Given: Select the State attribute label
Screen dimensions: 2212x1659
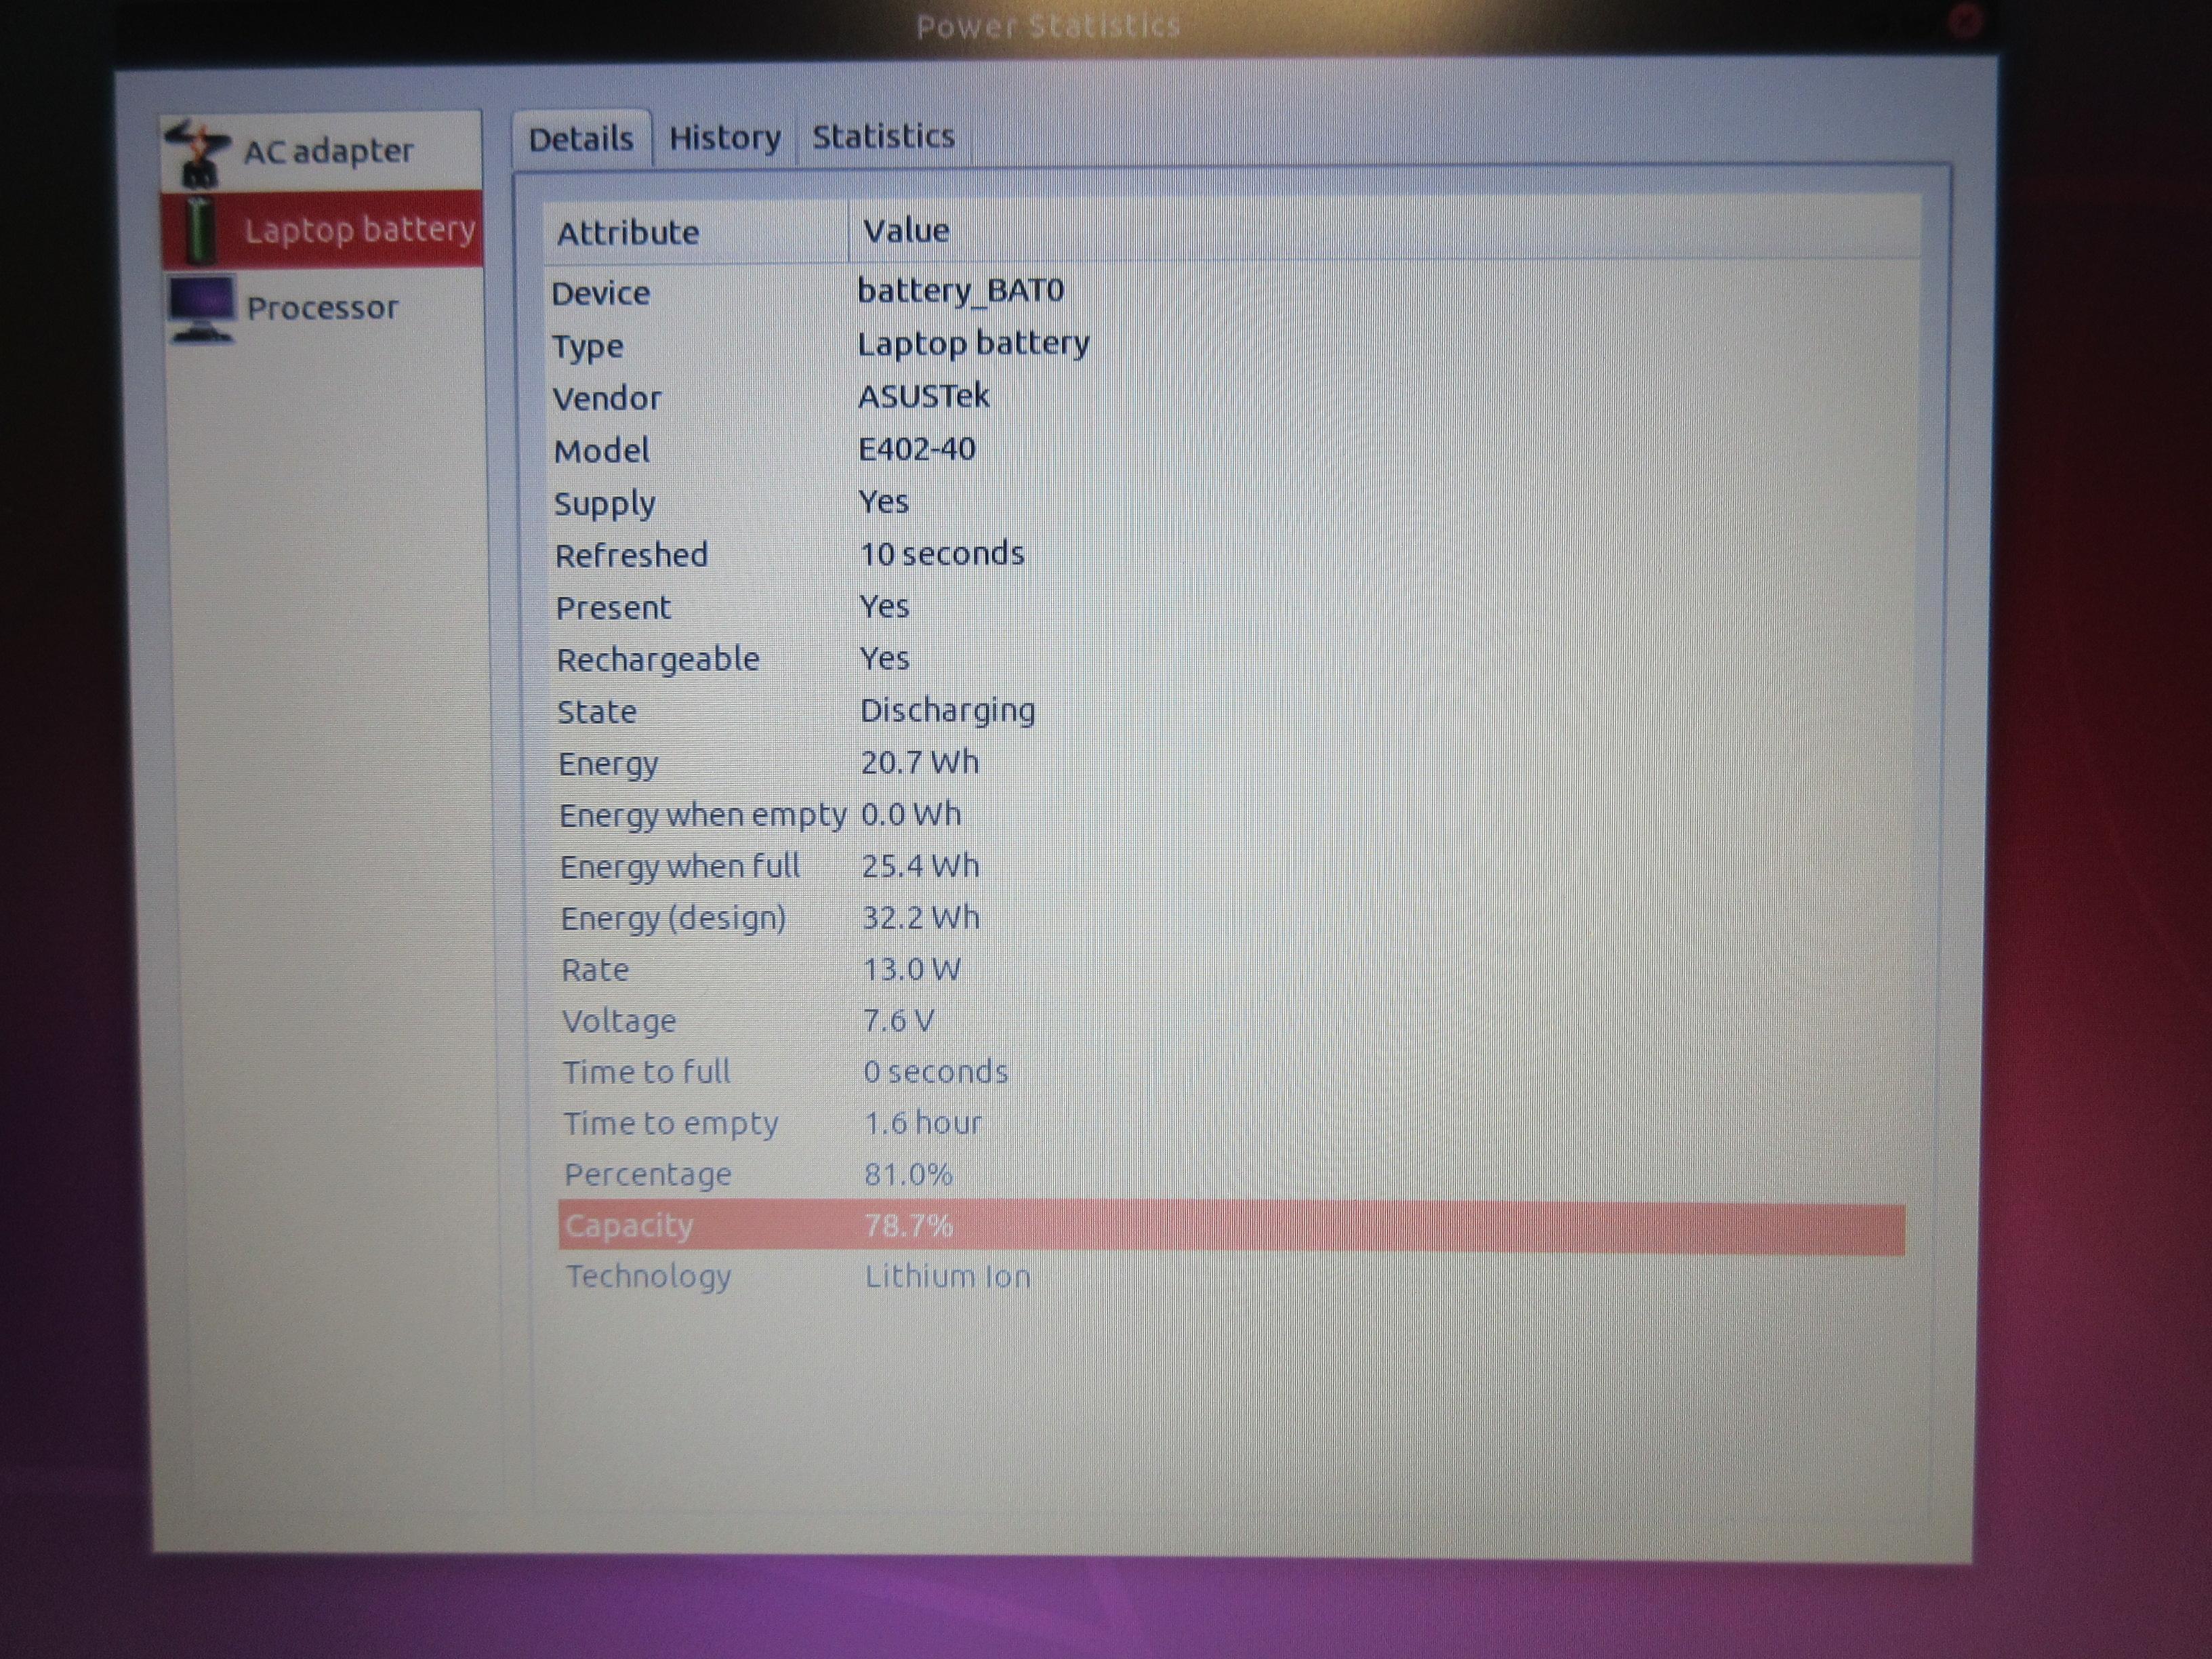Looking at the screenshot, I should coord(597,712).
